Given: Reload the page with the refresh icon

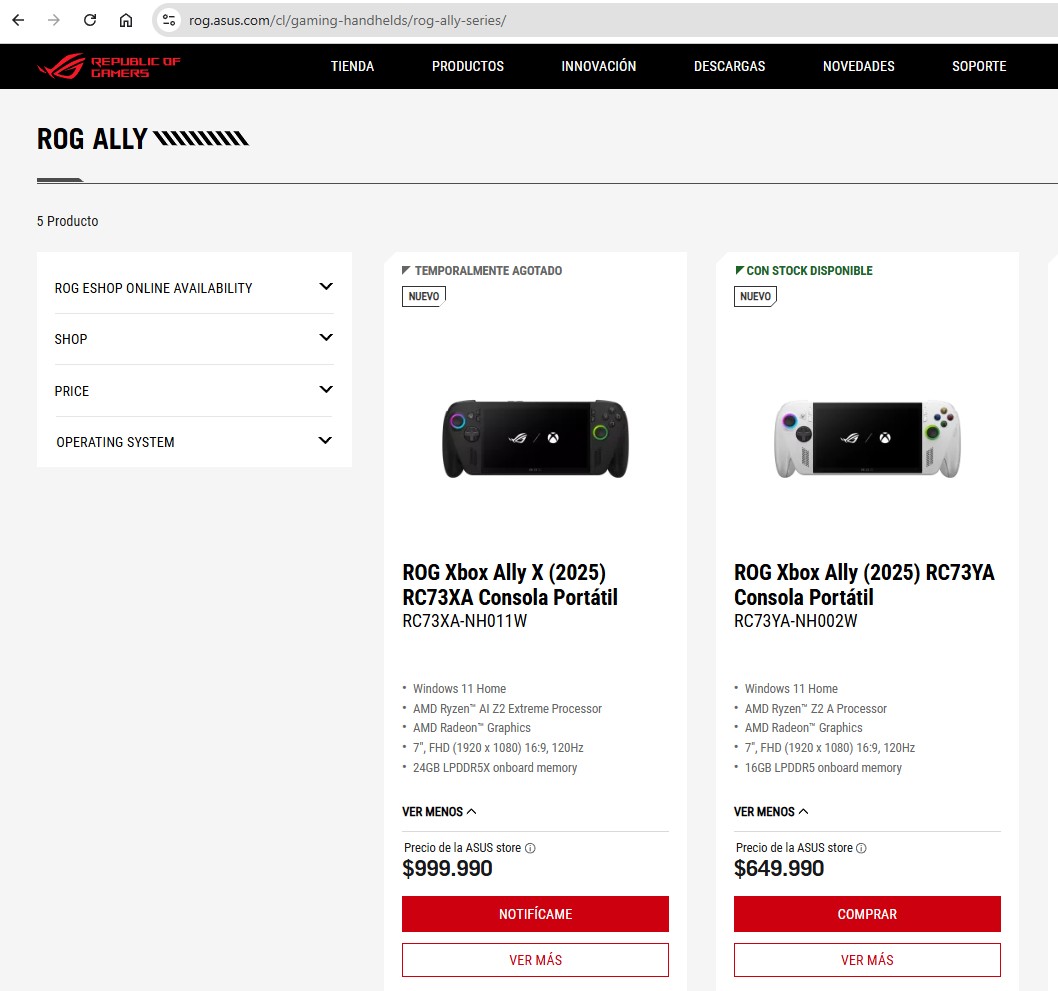Looking at the screenshot, I should [x=90, y=20].
